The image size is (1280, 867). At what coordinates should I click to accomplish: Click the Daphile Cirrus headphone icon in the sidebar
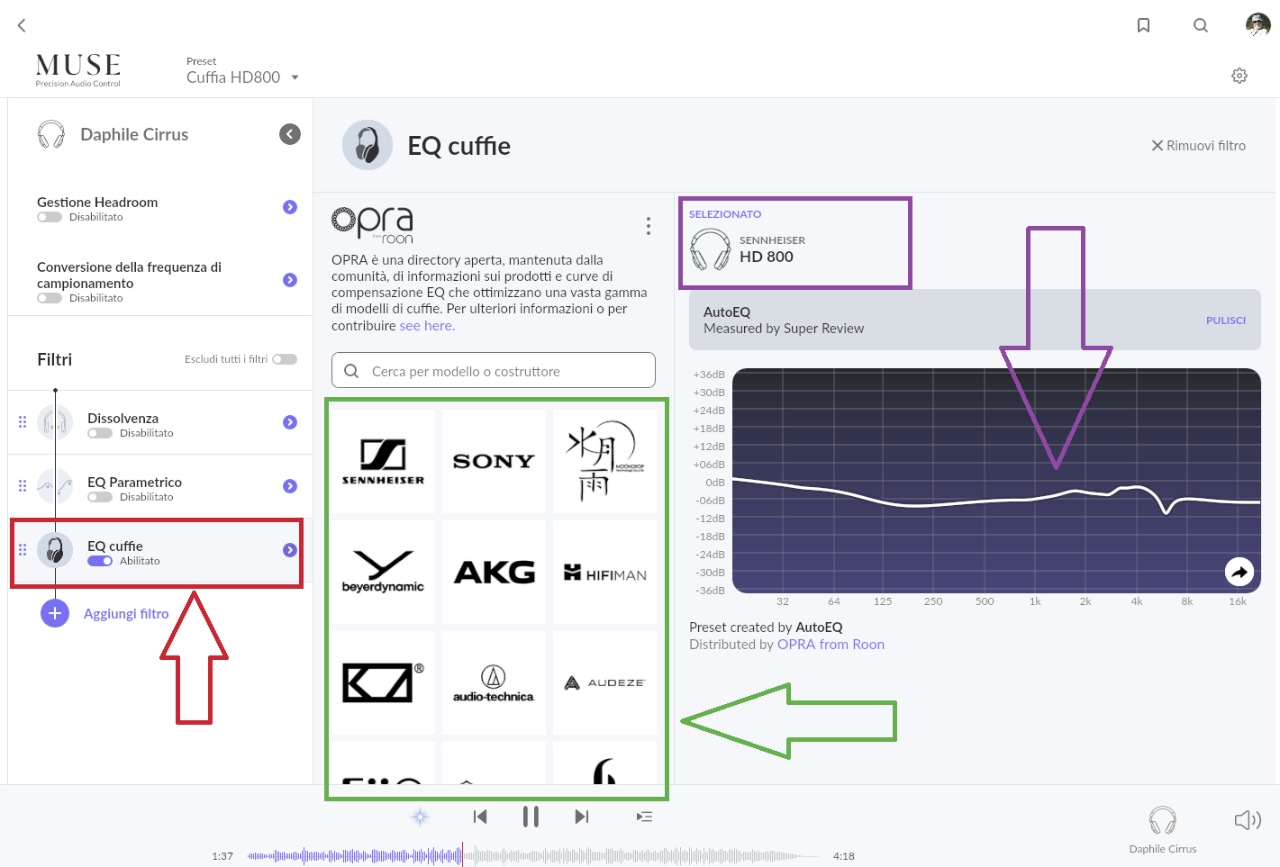[51, 134]
